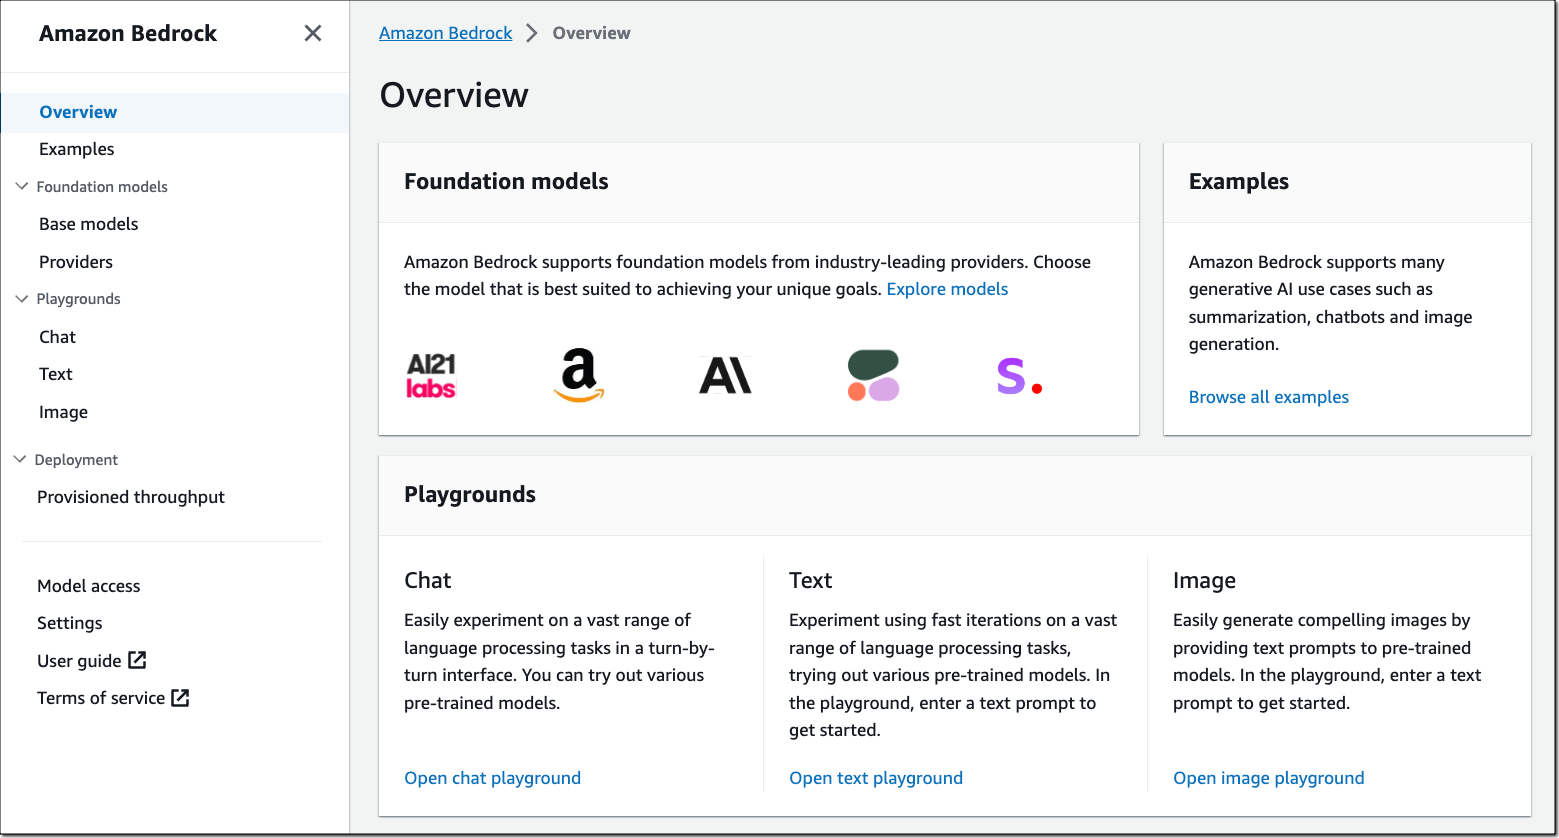This screenshot has width=1559, height=838.
Task: Go to Provisioned throughput
Action: 131,497
